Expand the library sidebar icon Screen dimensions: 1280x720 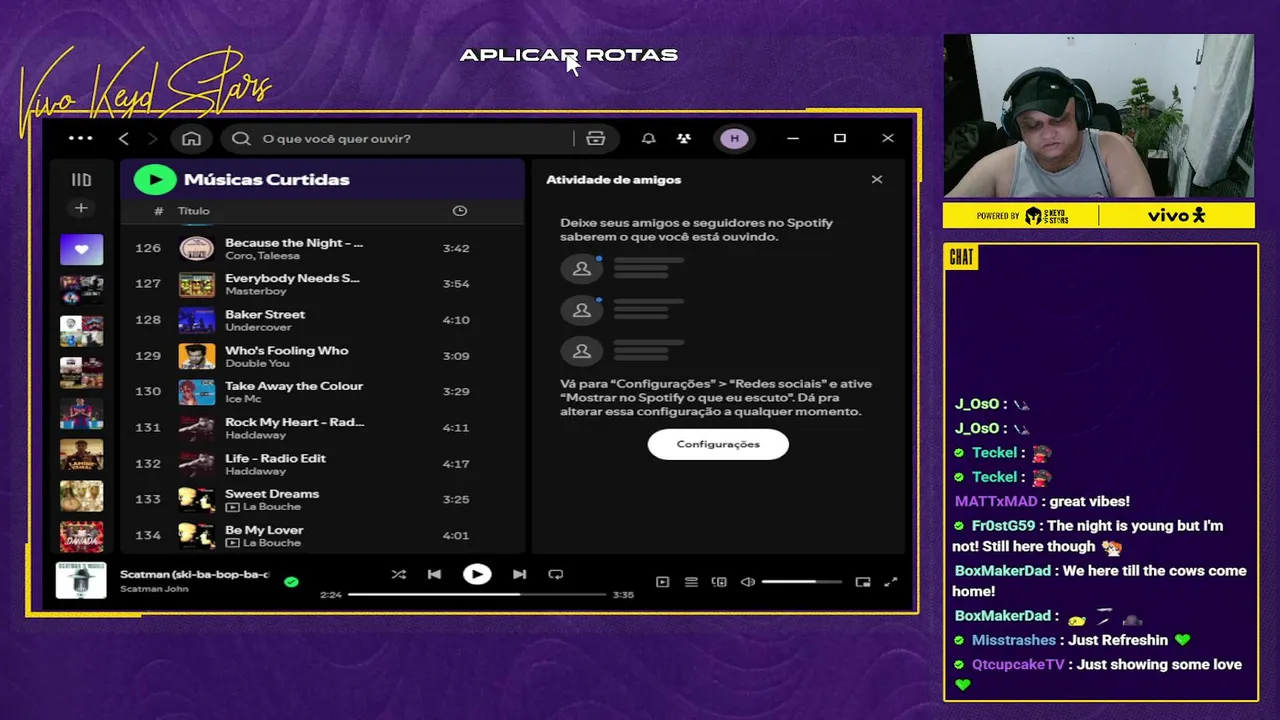click(81, 180)
